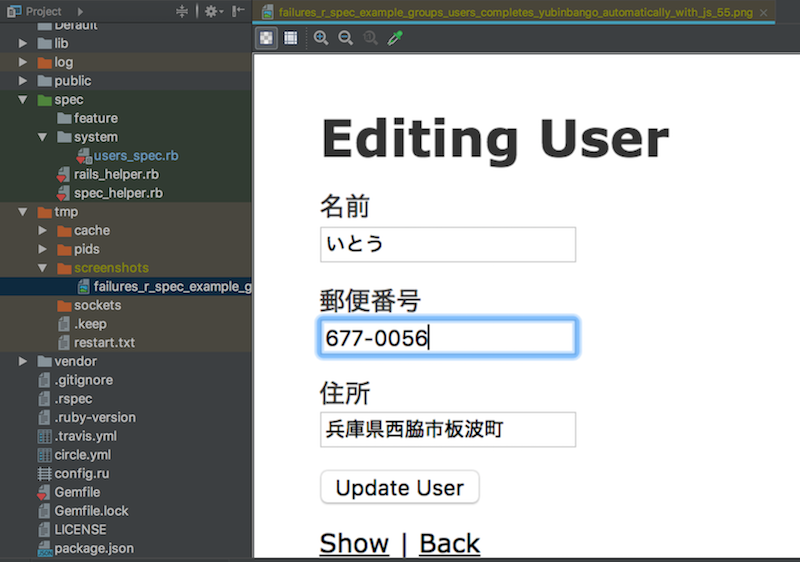
Task: Activate the color picker eyedropper
Action: (x=395, y=38)
